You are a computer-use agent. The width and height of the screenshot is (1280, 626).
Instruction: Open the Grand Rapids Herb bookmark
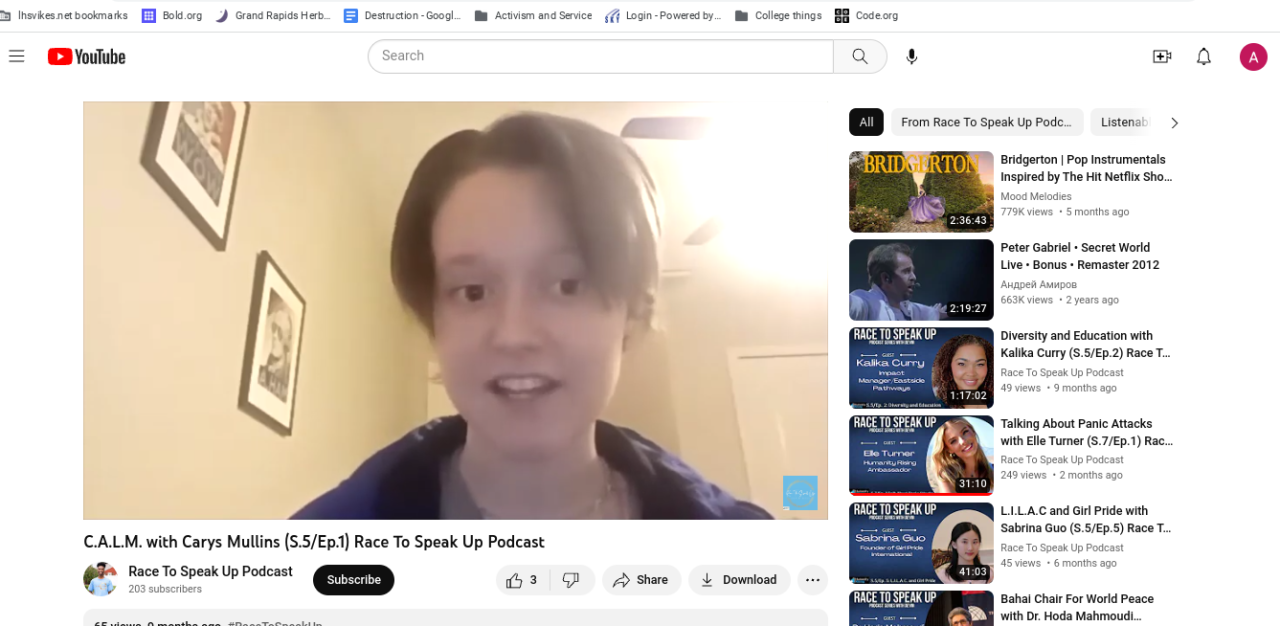(272, 15)
